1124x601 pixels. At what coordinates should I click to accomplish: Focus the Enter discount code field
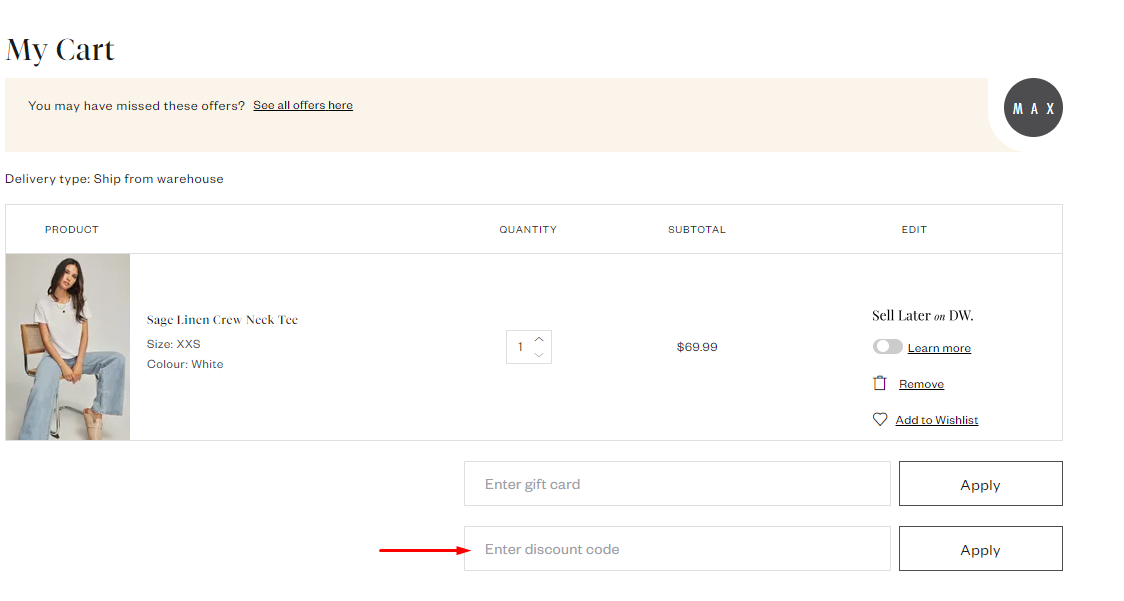point(677,549)
